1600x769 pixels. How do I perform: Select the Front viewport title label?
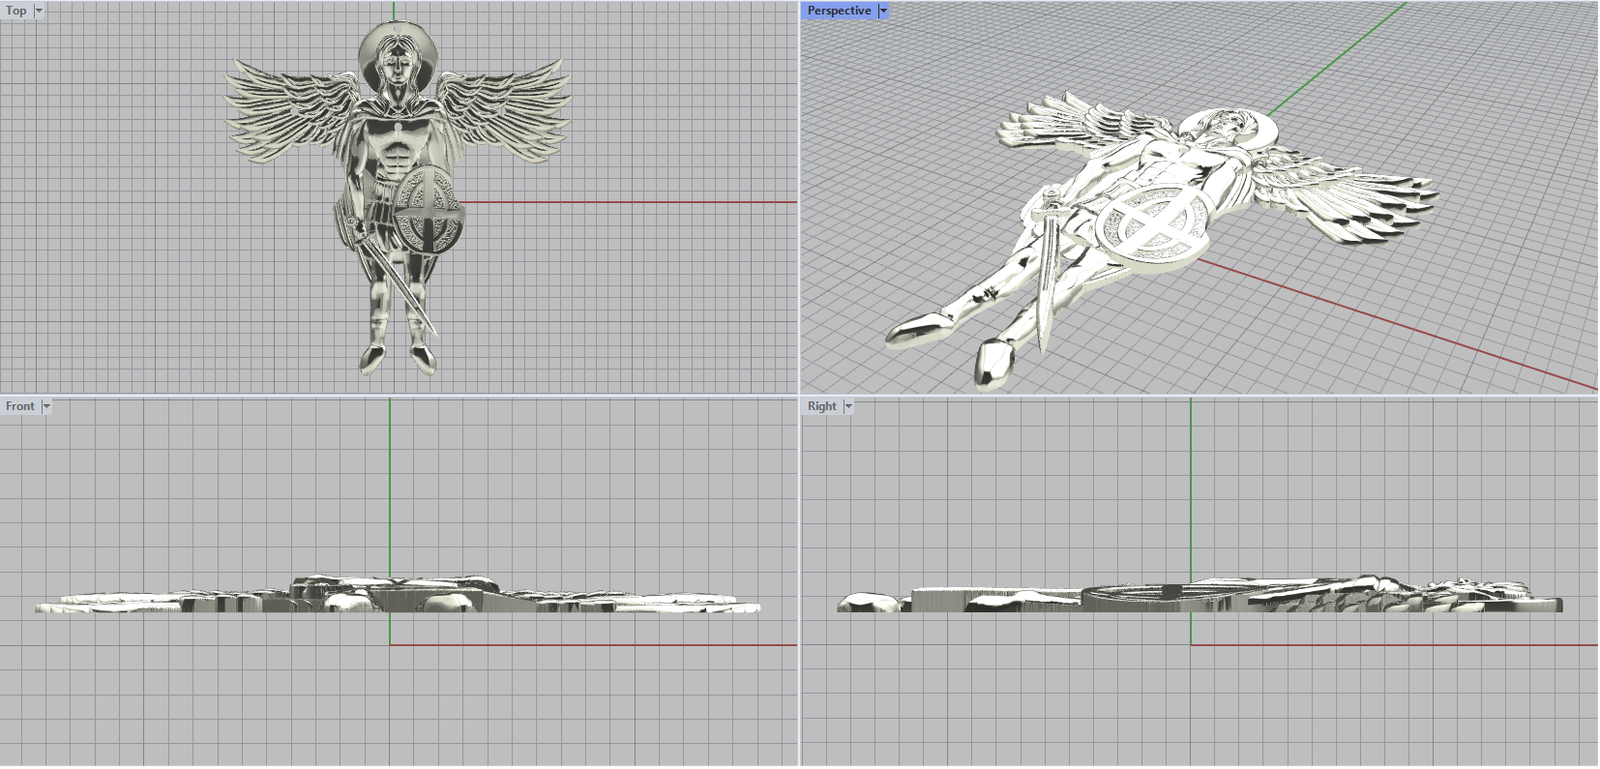[x=20, y=406]
